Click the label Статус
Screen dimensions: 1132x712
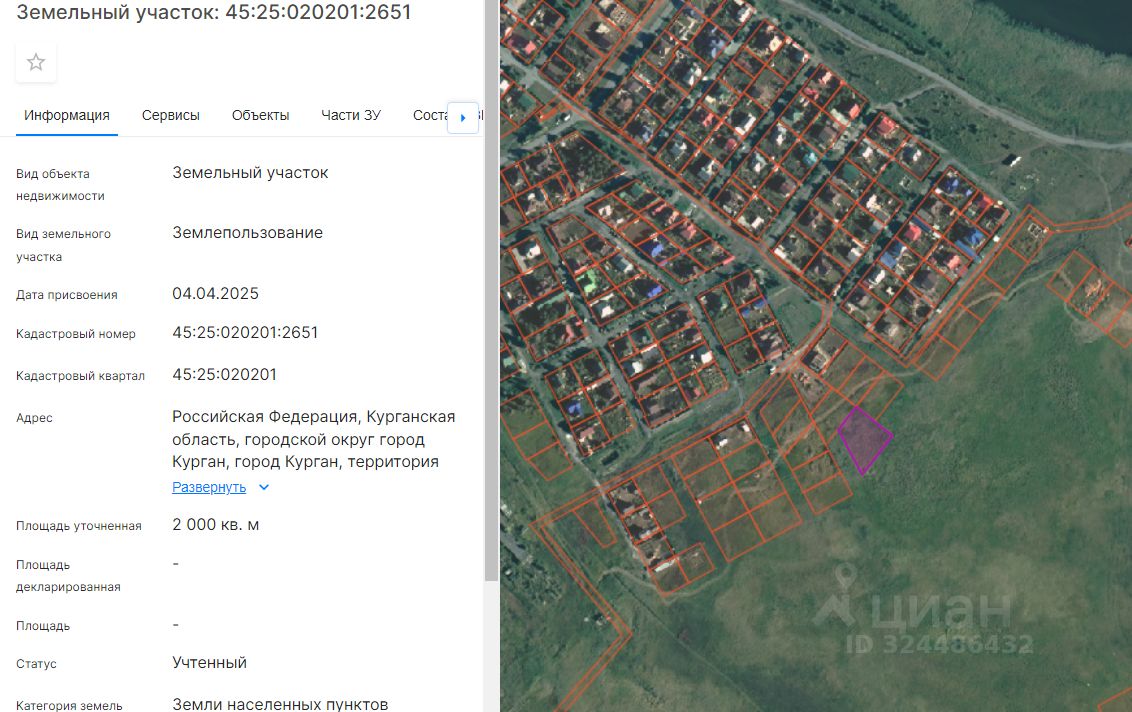(36, 664)
